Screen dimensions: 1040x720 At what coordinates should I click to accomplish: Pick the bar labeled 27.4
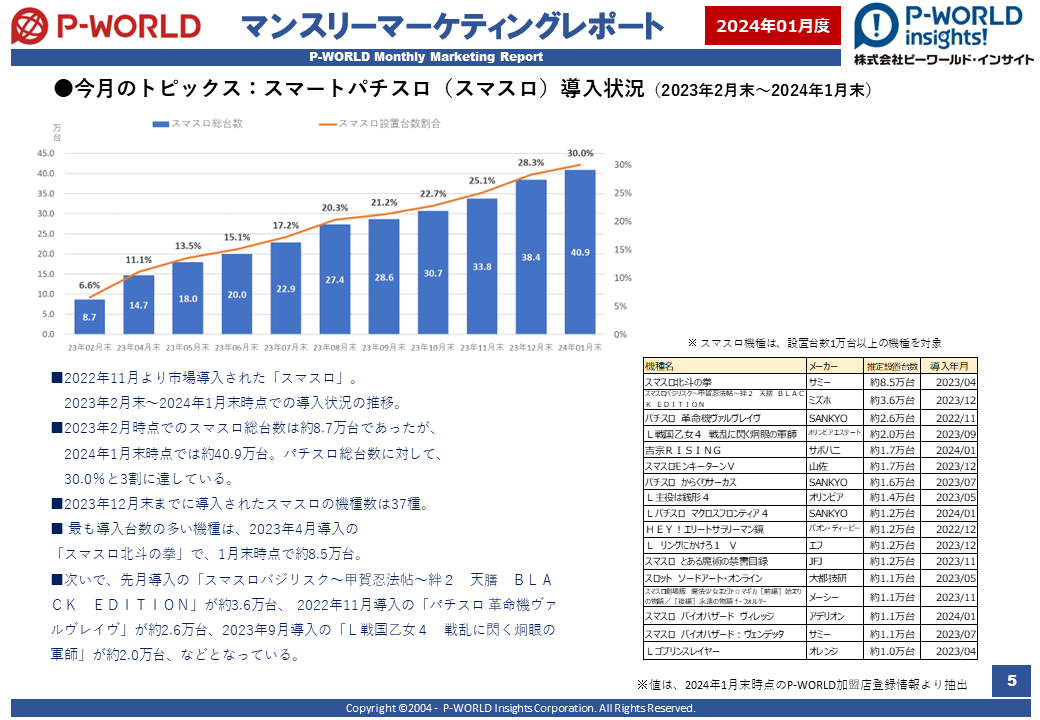click(x=335, y=279)
